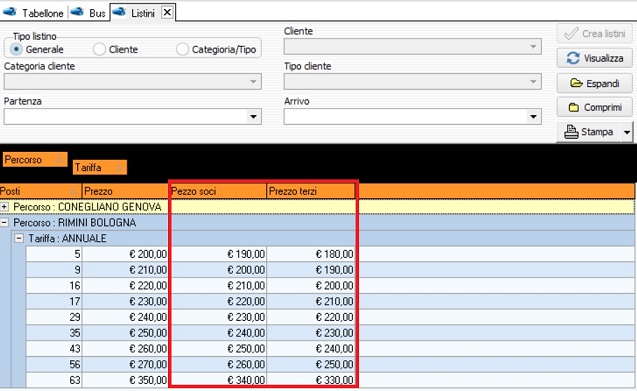Click the Prezzo terzi cell € 330,00
This screenshot has height=391, width=637.
[x=311, y=380]
